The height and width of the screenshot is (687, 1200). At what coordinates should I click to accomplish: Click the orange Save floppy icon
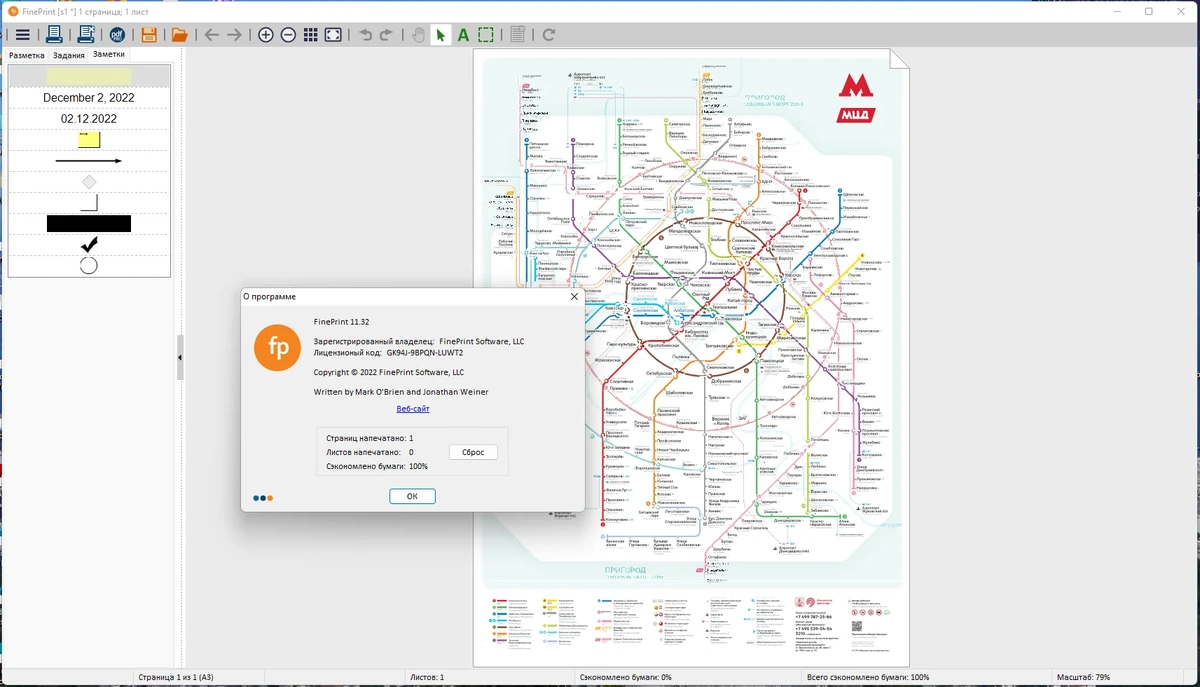click(149, 35)
